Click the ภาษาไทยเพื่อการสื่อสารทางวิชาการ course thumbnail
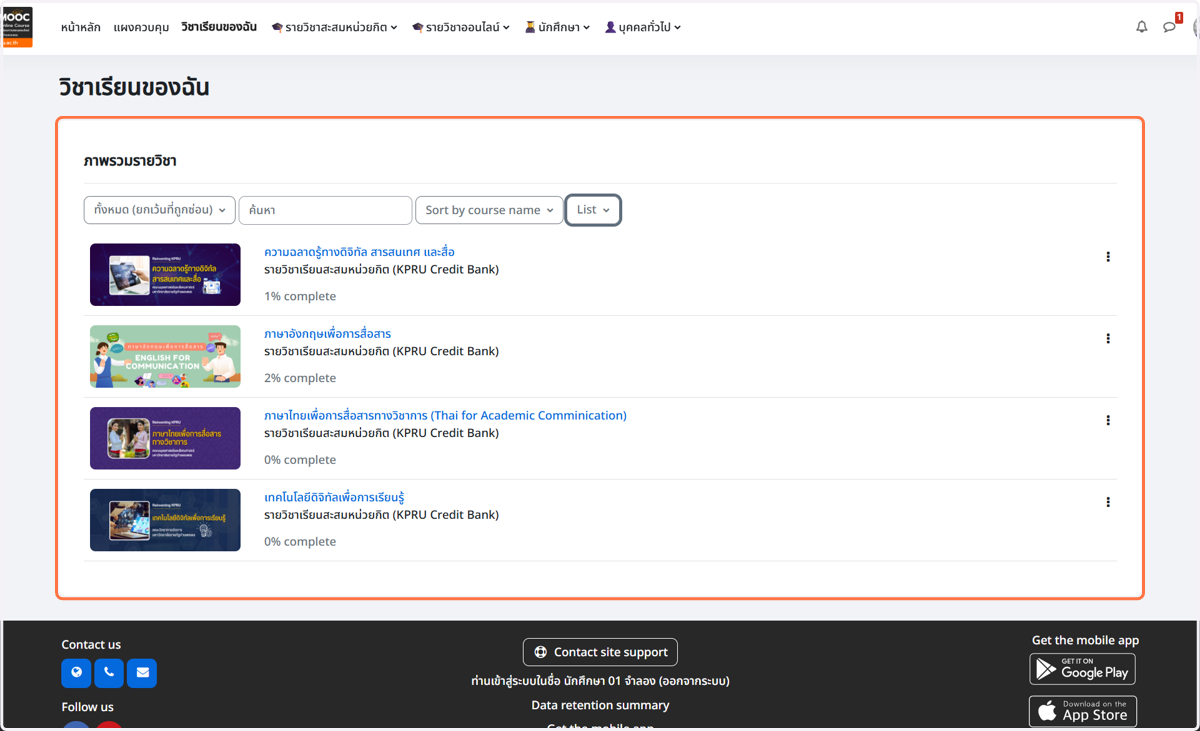The height and width of the screenshot is (731, 1200). (x=165, y=439)
